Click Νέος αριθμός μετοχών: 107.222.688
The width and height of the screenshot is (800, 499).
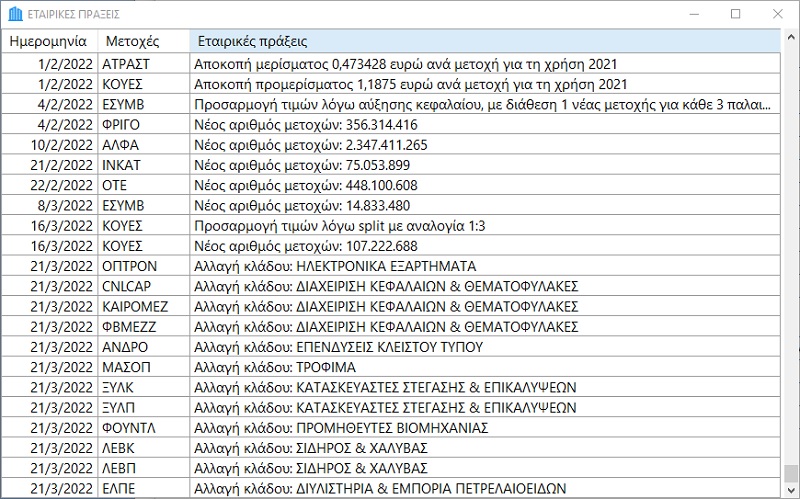pos(485,246)
